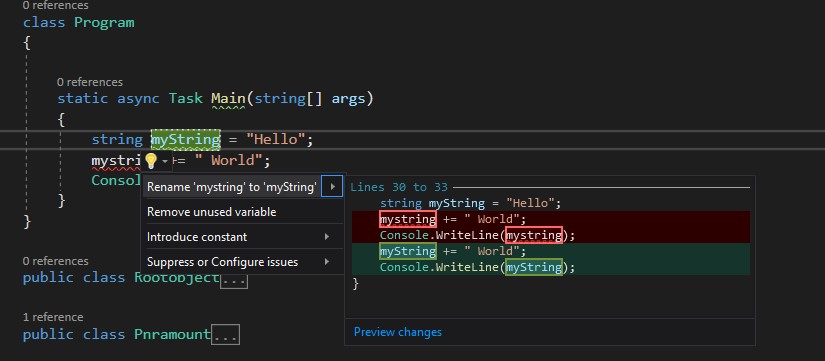This screenshot has height=361, width=825.
Task: Select Introduce constant menu entry
Action: pos(197,237)
